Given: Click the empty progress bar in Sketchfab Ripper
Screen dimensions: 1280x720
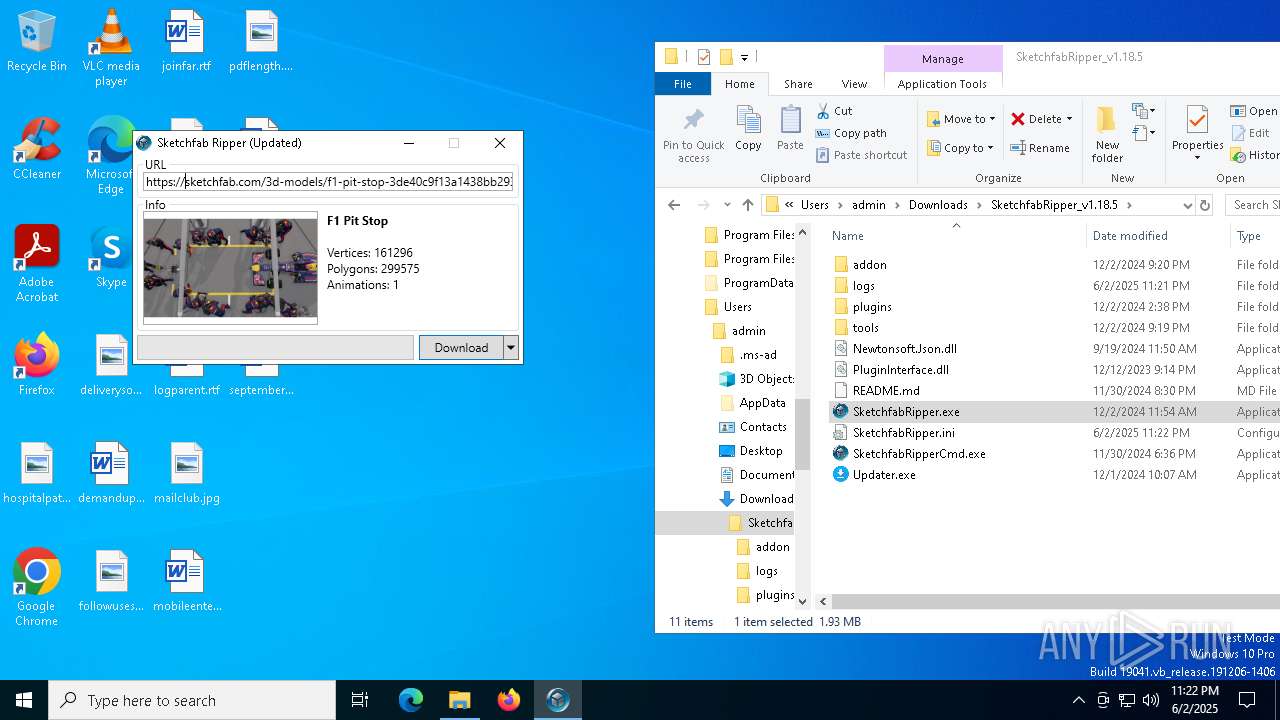Looking at the screenshot, I should 275,347.
